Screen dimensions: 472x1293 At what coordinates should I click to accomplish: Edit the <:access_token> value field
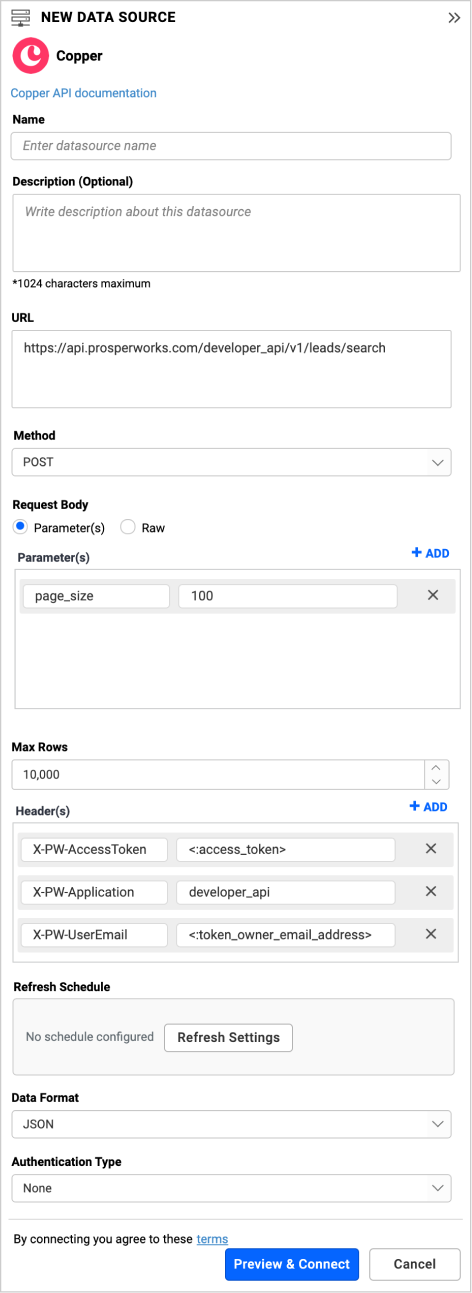pos(286,849)
